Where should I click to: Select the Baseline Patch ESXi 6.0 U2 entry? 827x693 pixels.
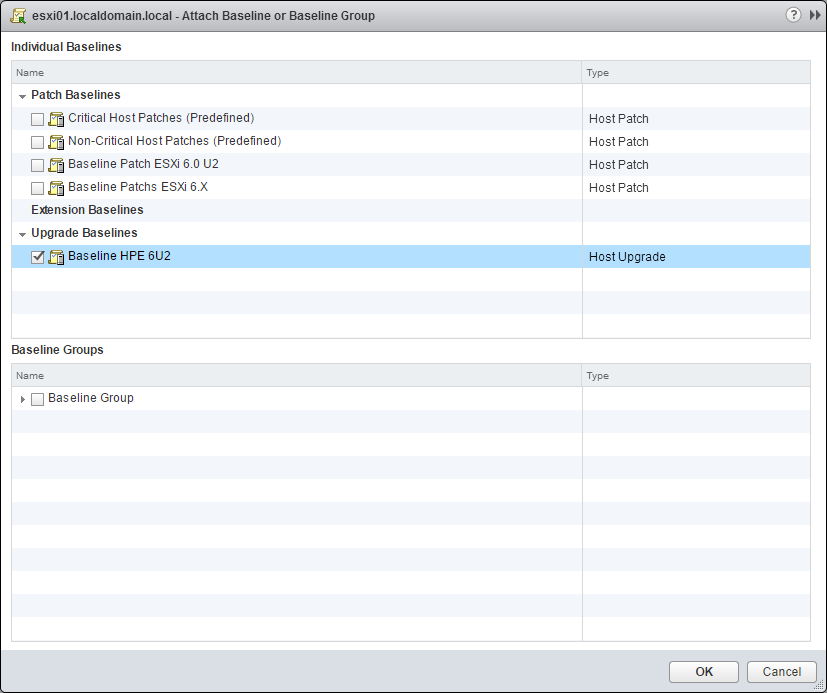click(x=144, y=164)
